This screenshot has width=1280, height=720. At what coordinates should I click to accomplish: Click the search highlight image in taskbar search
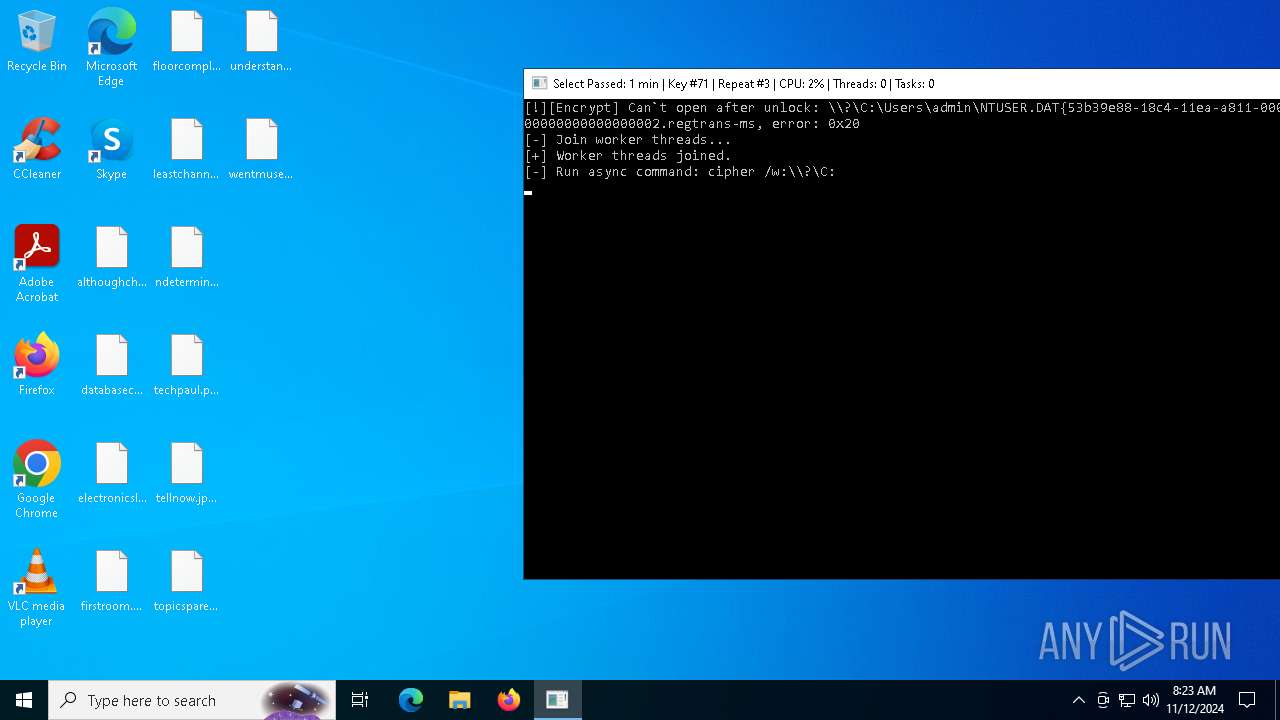(x=297, y=700)
